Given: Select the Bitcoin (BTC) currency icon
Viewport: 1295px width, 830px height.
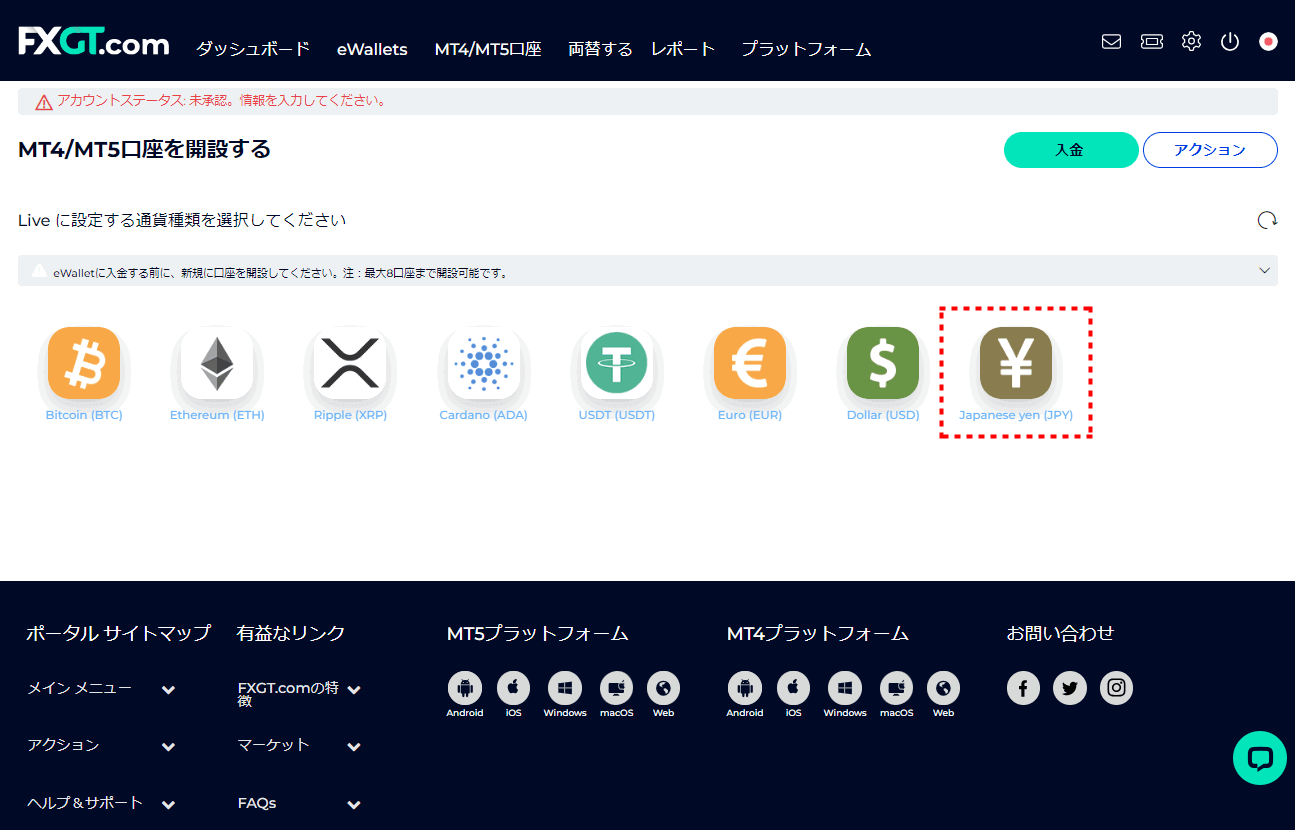Looking at the screenshot, I should [x=84, y=363].
